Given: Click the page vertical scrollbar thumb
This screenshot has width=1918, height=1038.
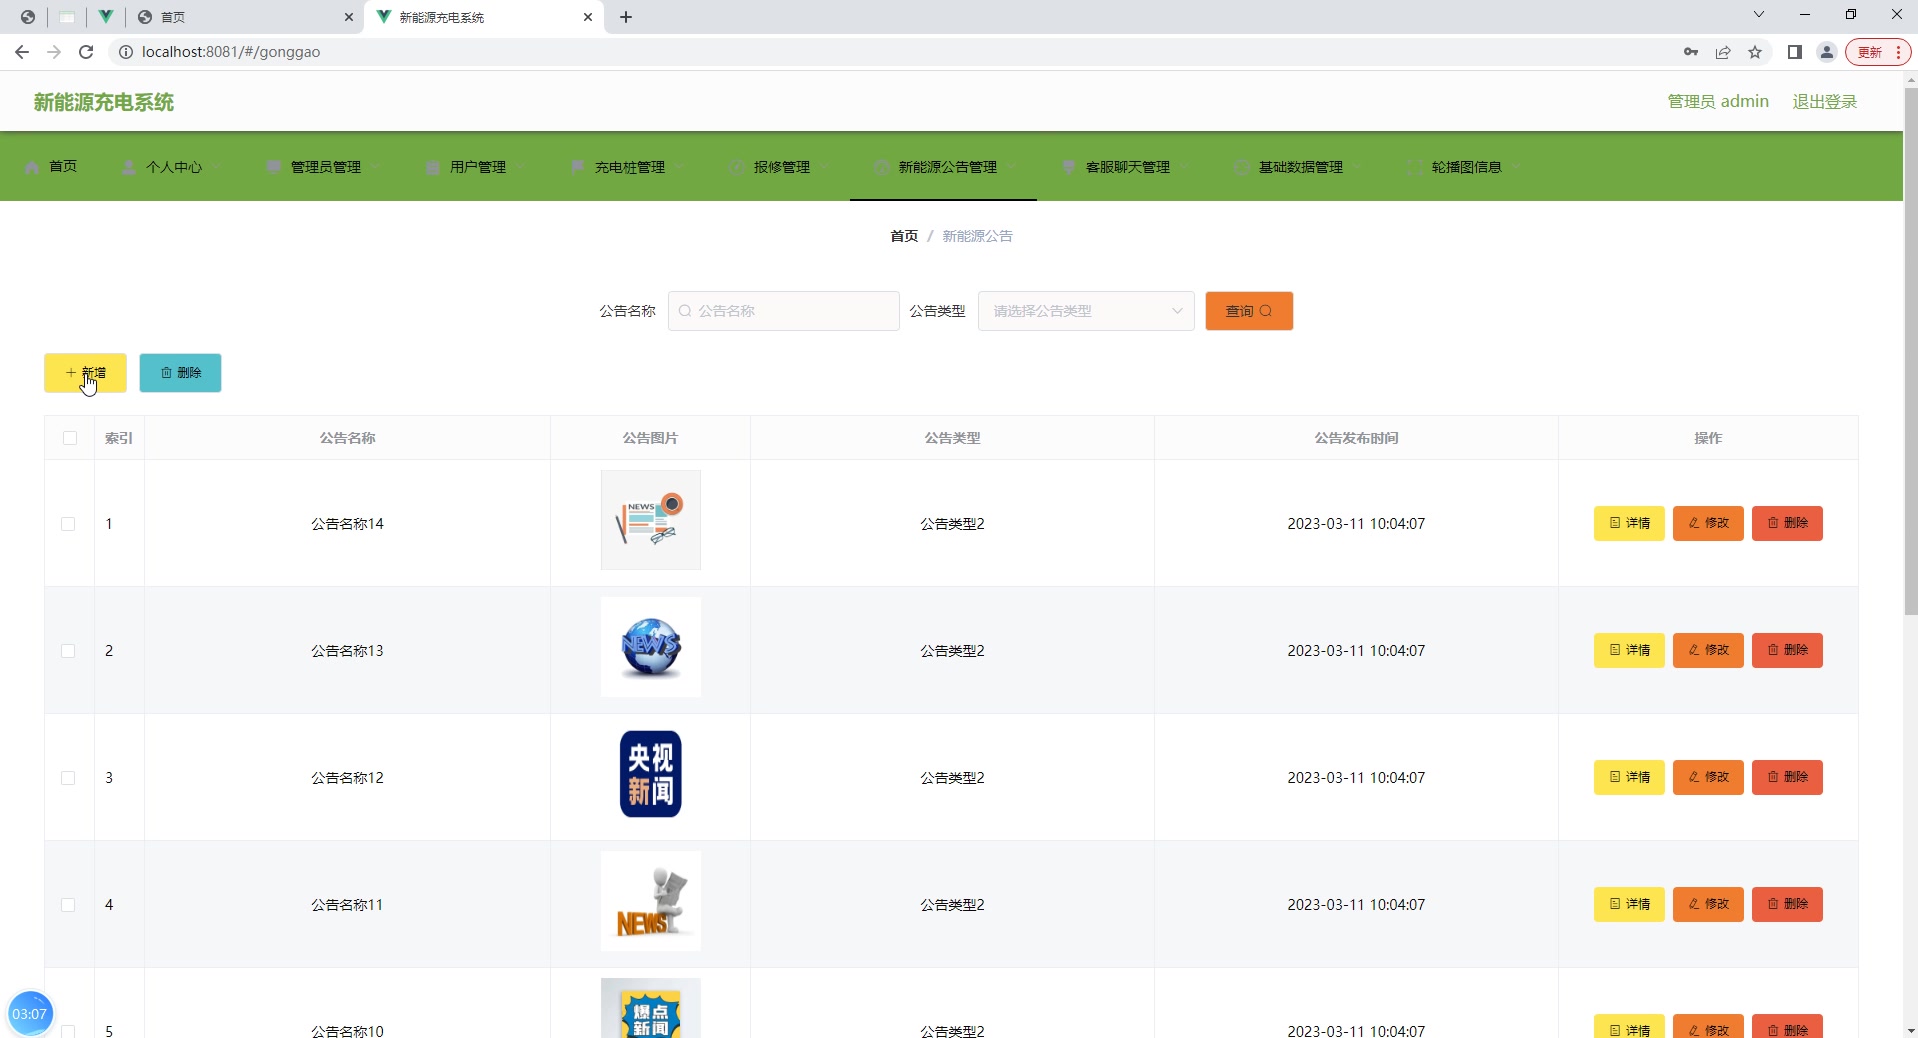Looking at the screenshot, I should [x=1910, y=350].
